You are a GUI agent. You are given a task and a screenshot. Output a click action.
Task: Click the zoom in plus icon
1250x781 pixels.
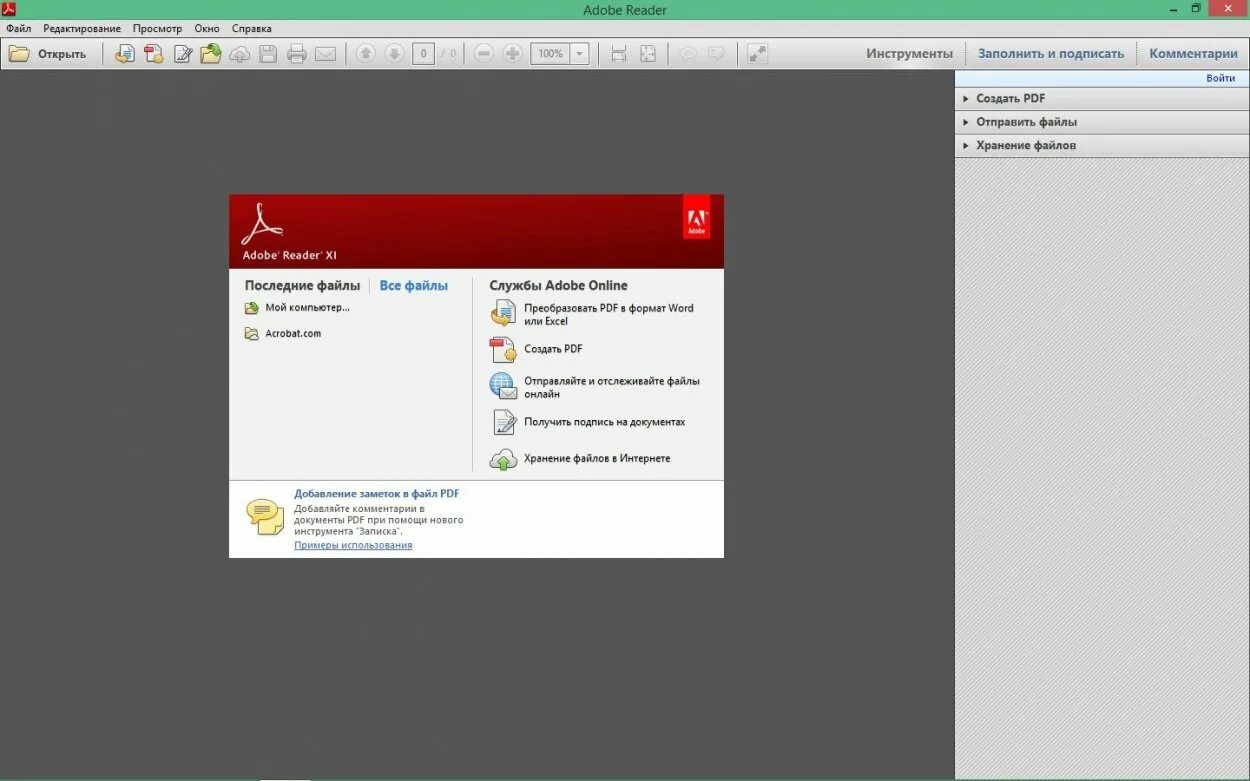(512, 54)
